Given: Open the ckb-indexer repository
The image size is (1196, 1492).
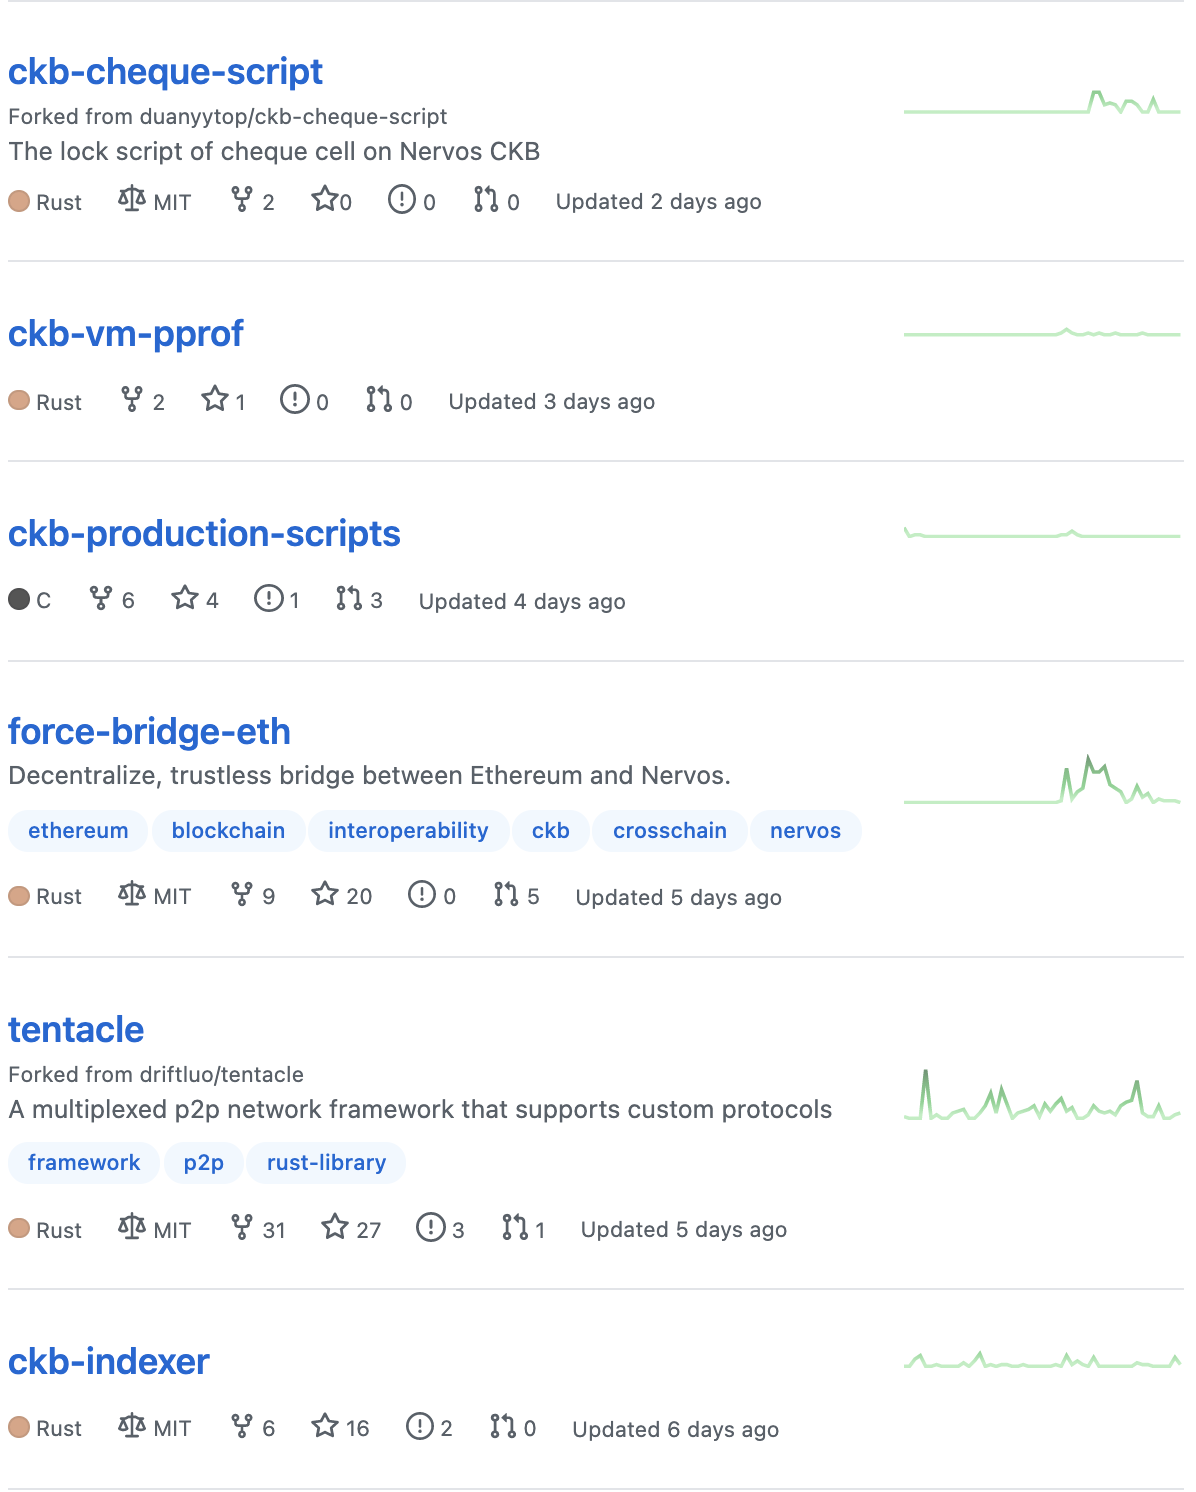Looking at the screenshot, I should (109, 1362).
